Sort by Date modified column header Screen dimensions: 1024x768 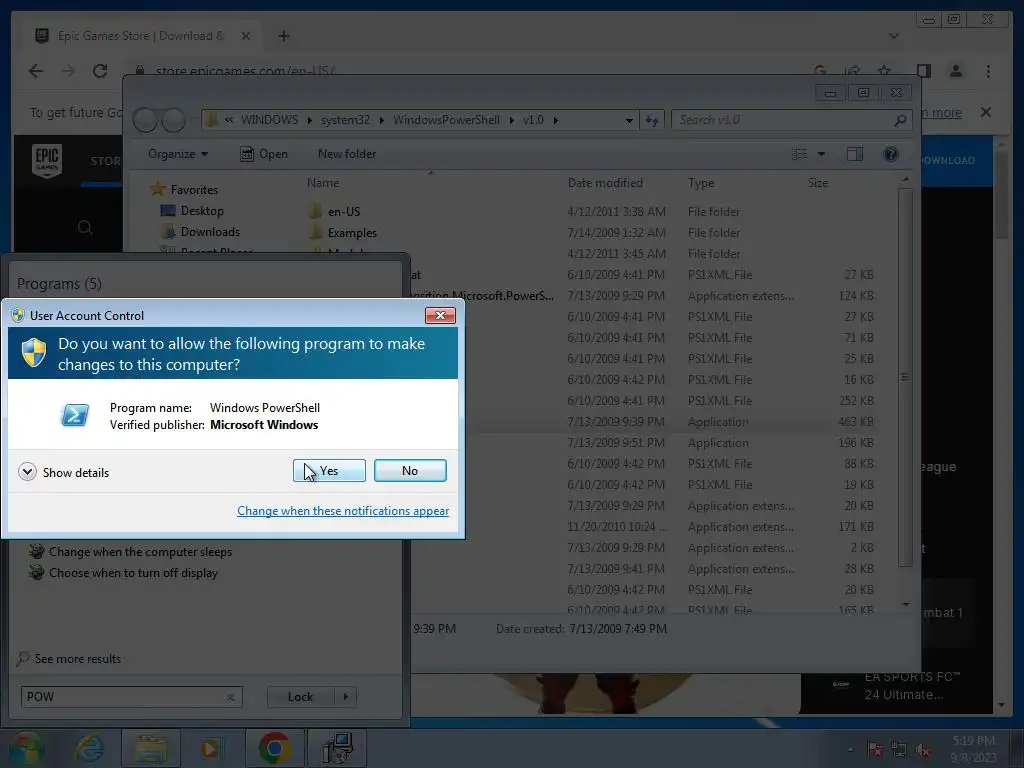tap(605, 183)
